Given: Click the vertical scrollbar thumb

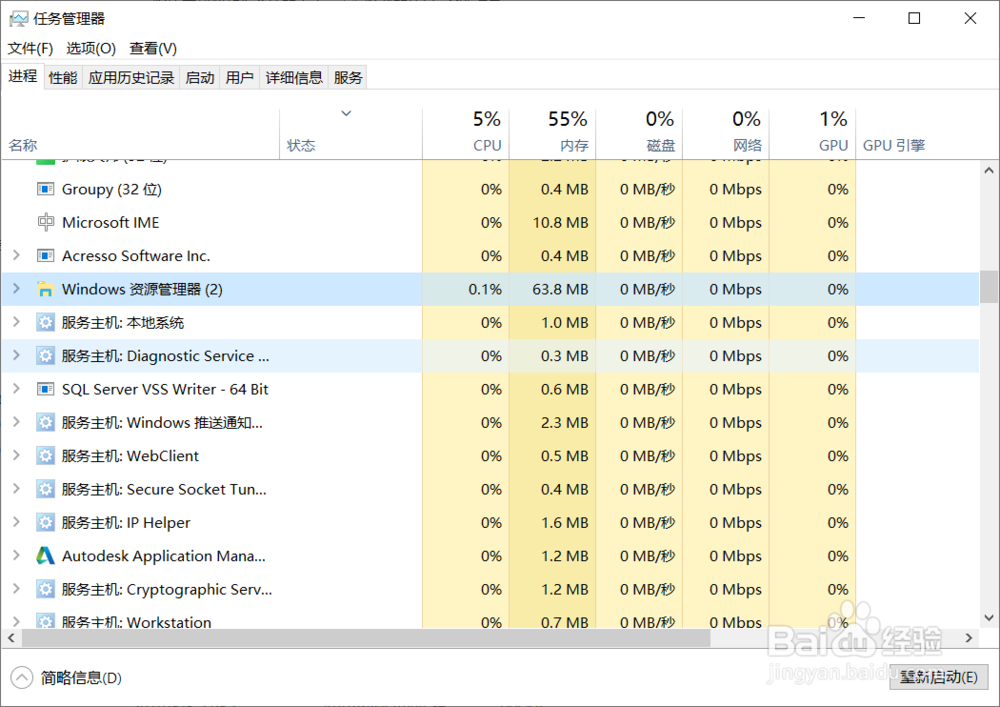Looking at the screenshot, I should pos(989,286).
